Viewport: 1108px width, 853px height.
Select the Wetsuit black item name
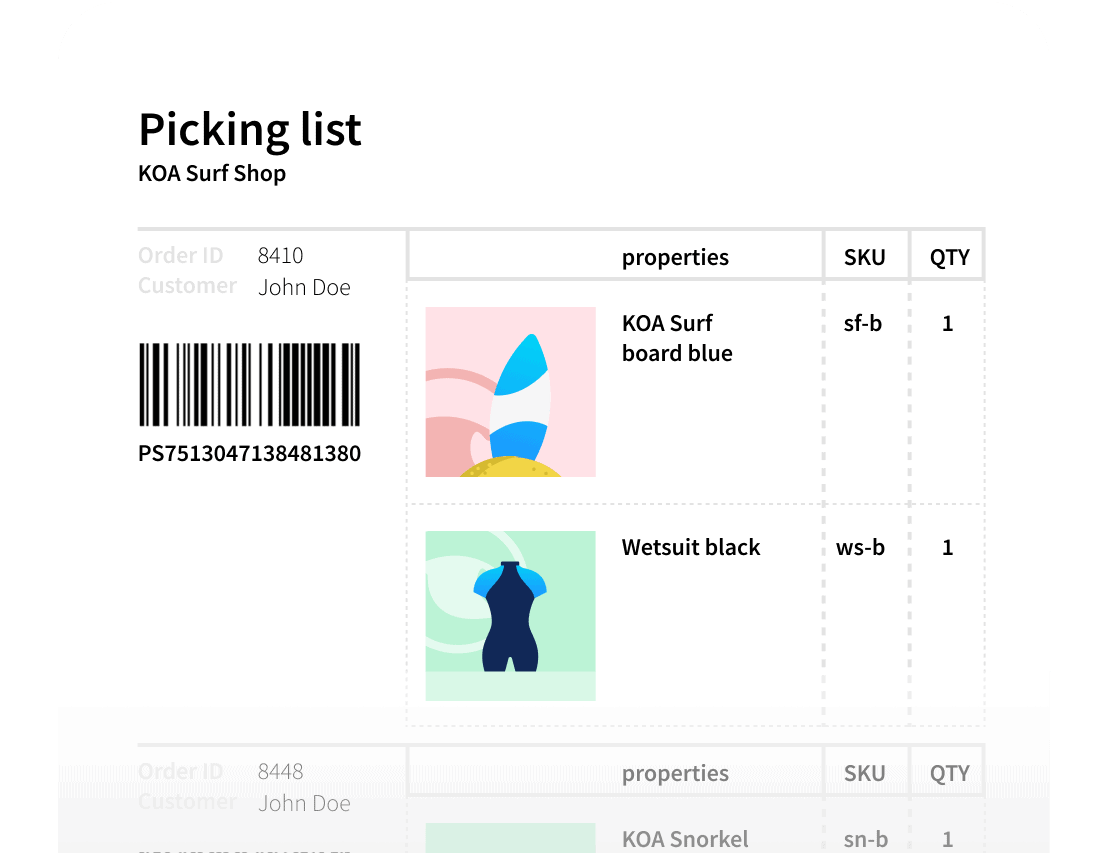click(x=691, y=547)
